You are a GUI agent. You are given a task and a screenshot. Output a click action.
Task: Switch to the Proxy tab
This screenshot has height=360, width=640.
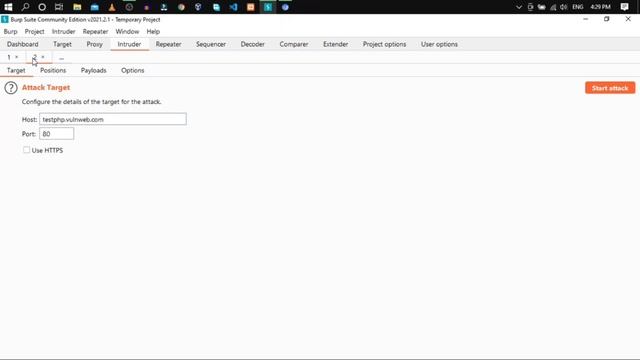coord(94,44)
